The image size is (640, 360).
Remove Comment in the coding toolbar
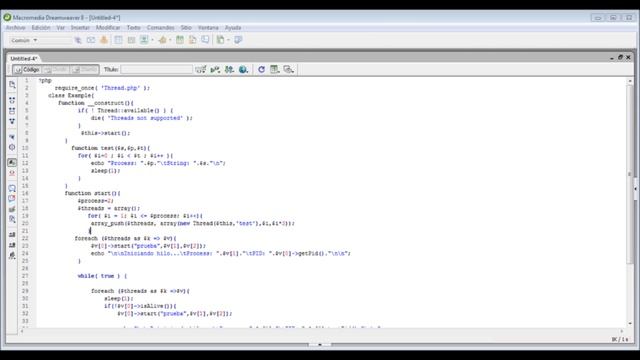12,198
